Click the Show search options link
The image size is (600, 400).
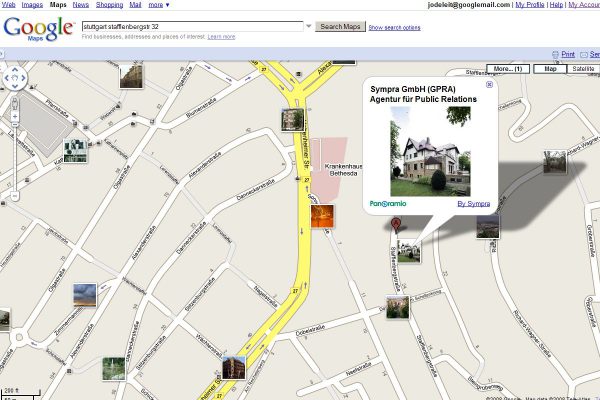click(394, 27)
